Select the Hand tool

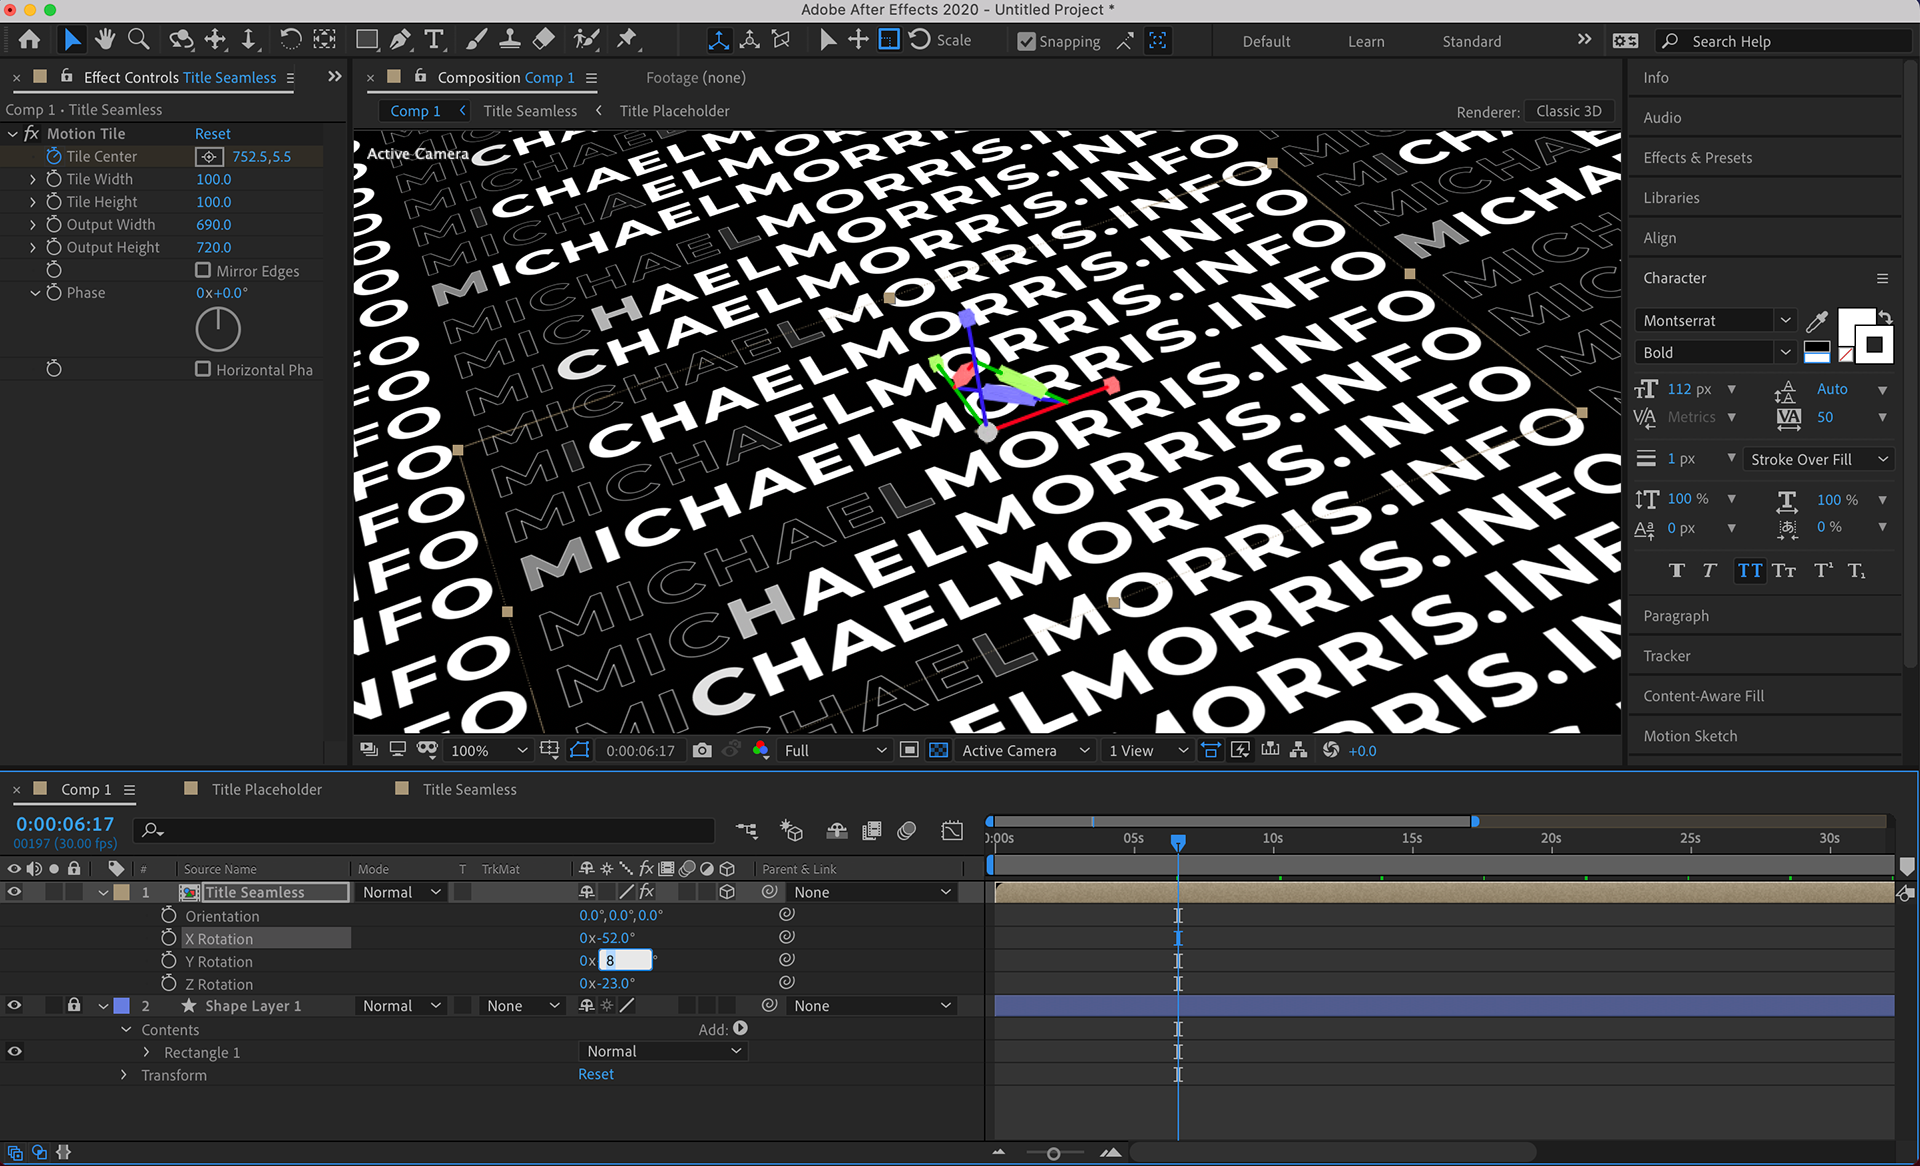[x=105, y=40]
